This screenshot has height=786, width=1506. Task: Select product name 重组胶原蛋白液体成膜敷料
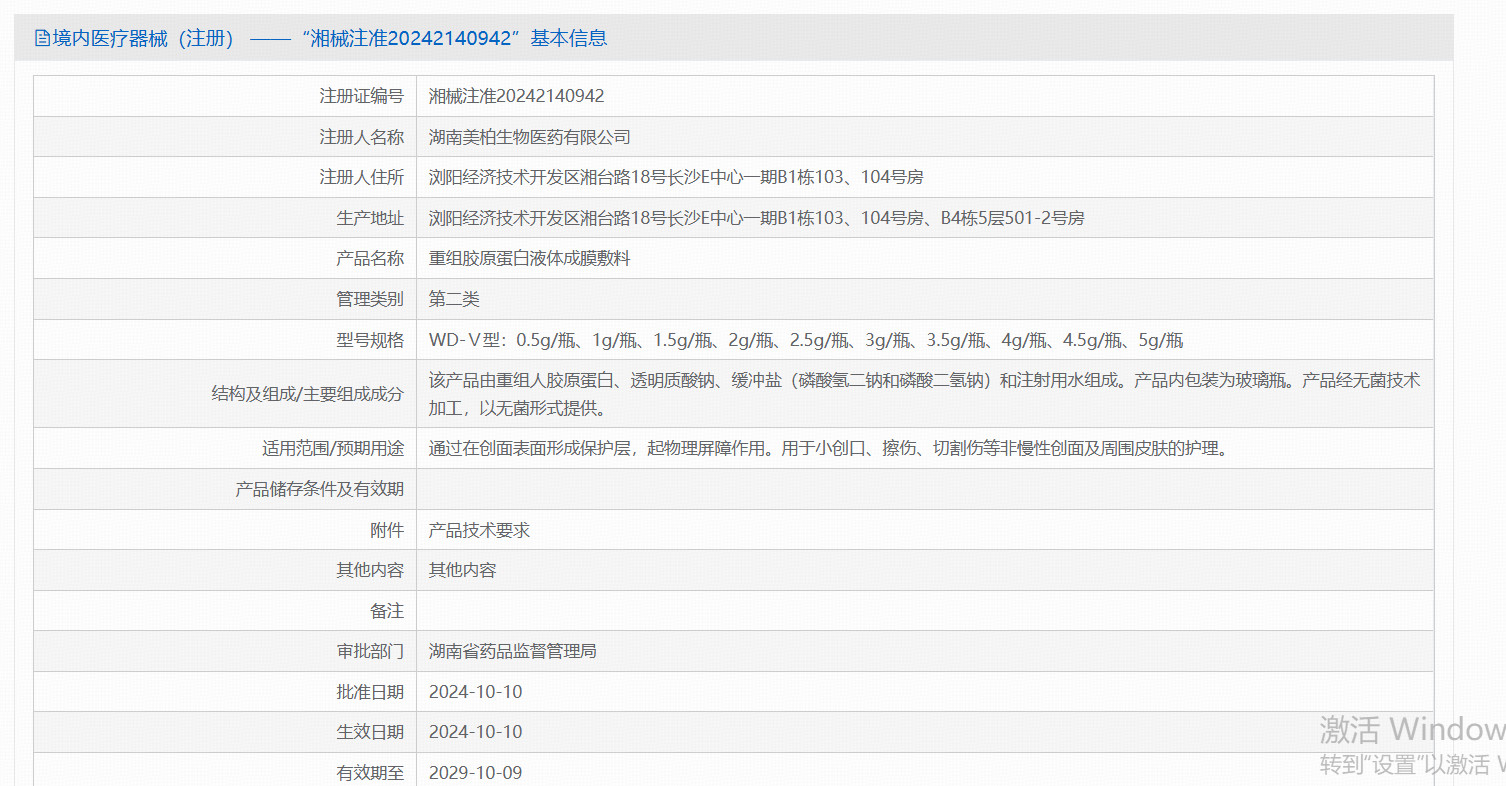click(529, 258)
